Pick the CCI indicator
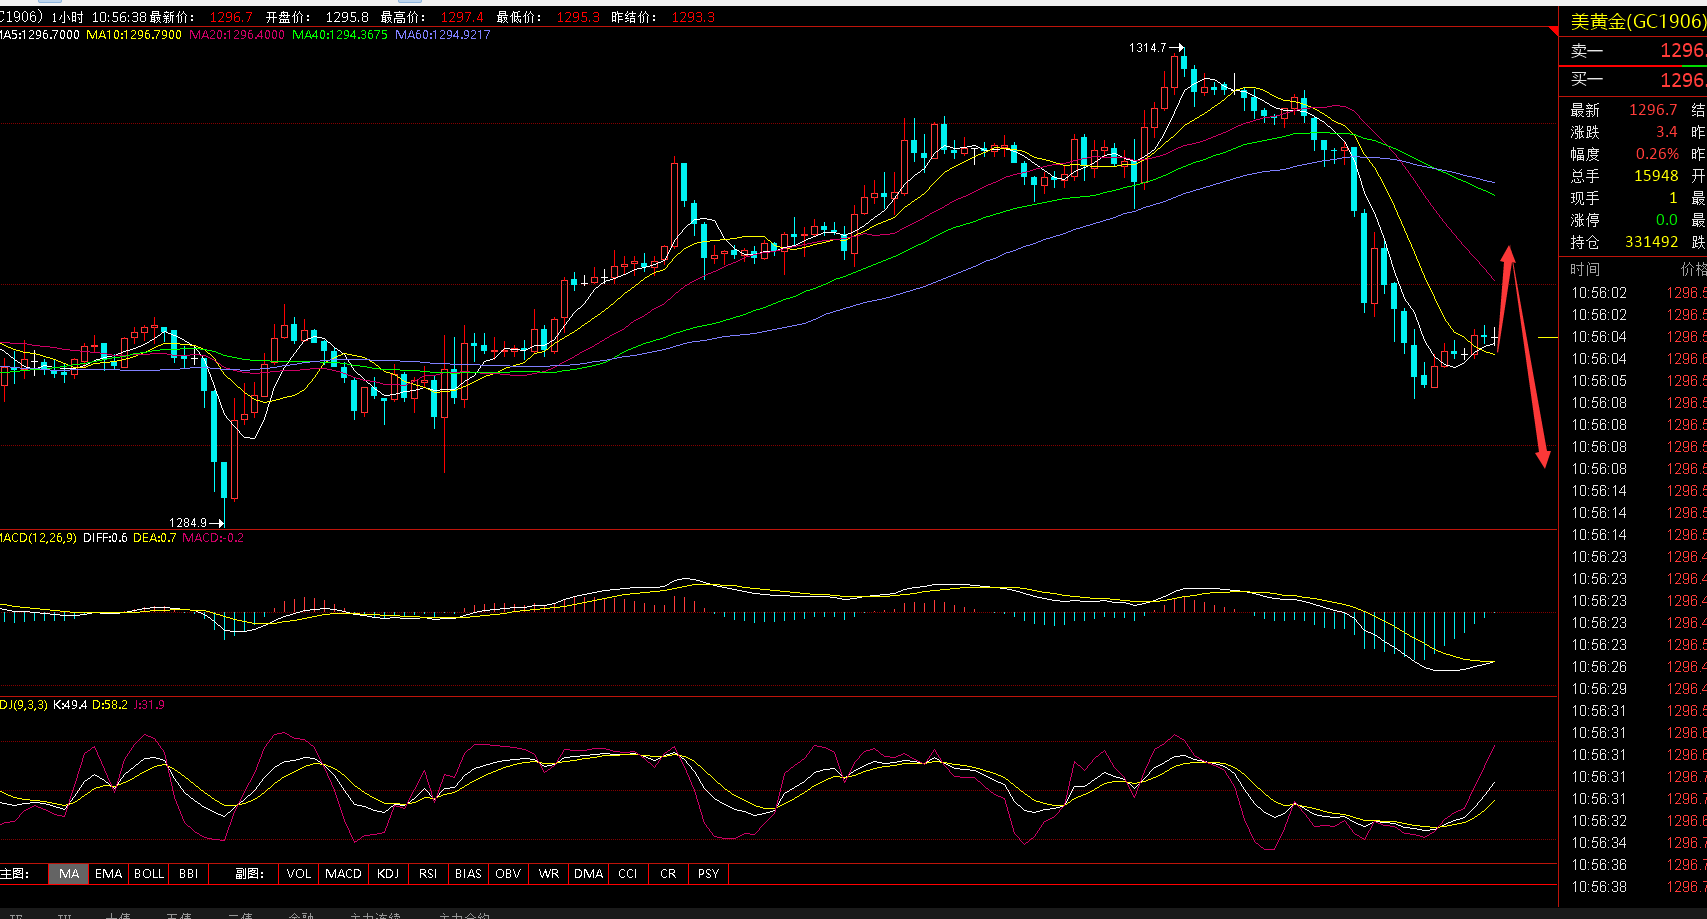 coord(627,873)
